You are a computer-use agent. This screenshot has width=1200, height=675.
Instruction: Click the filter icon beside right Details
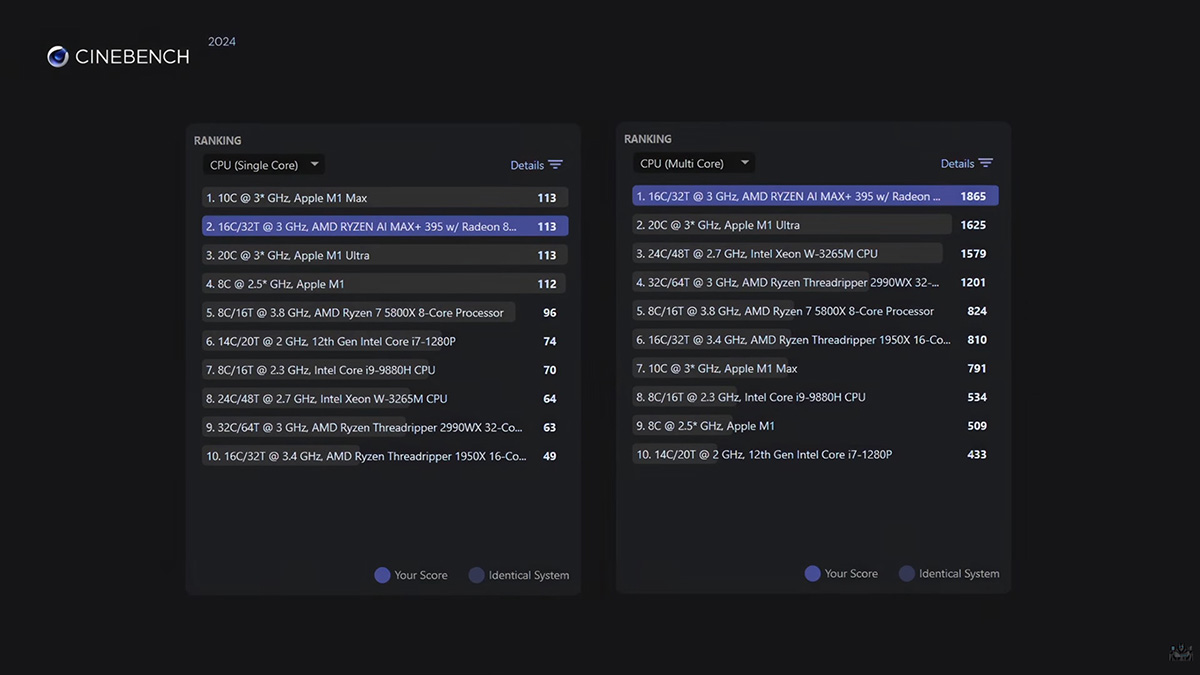point(986,163)
